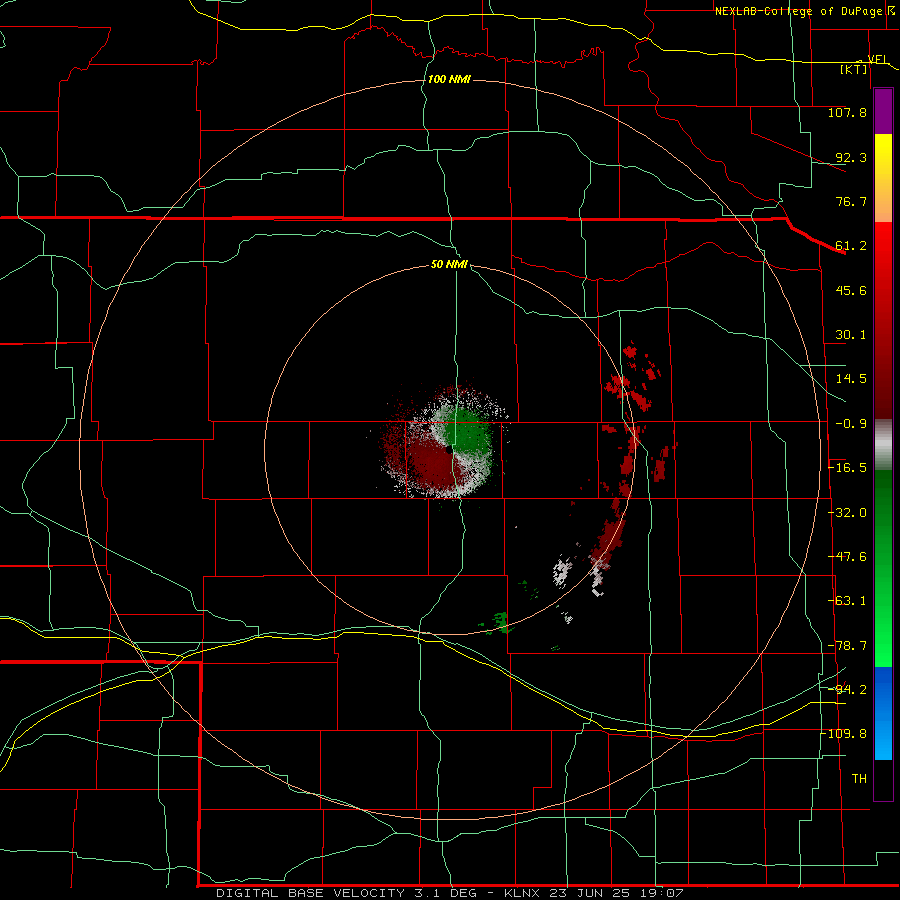Click the 100 NMI range ring label

449,79
